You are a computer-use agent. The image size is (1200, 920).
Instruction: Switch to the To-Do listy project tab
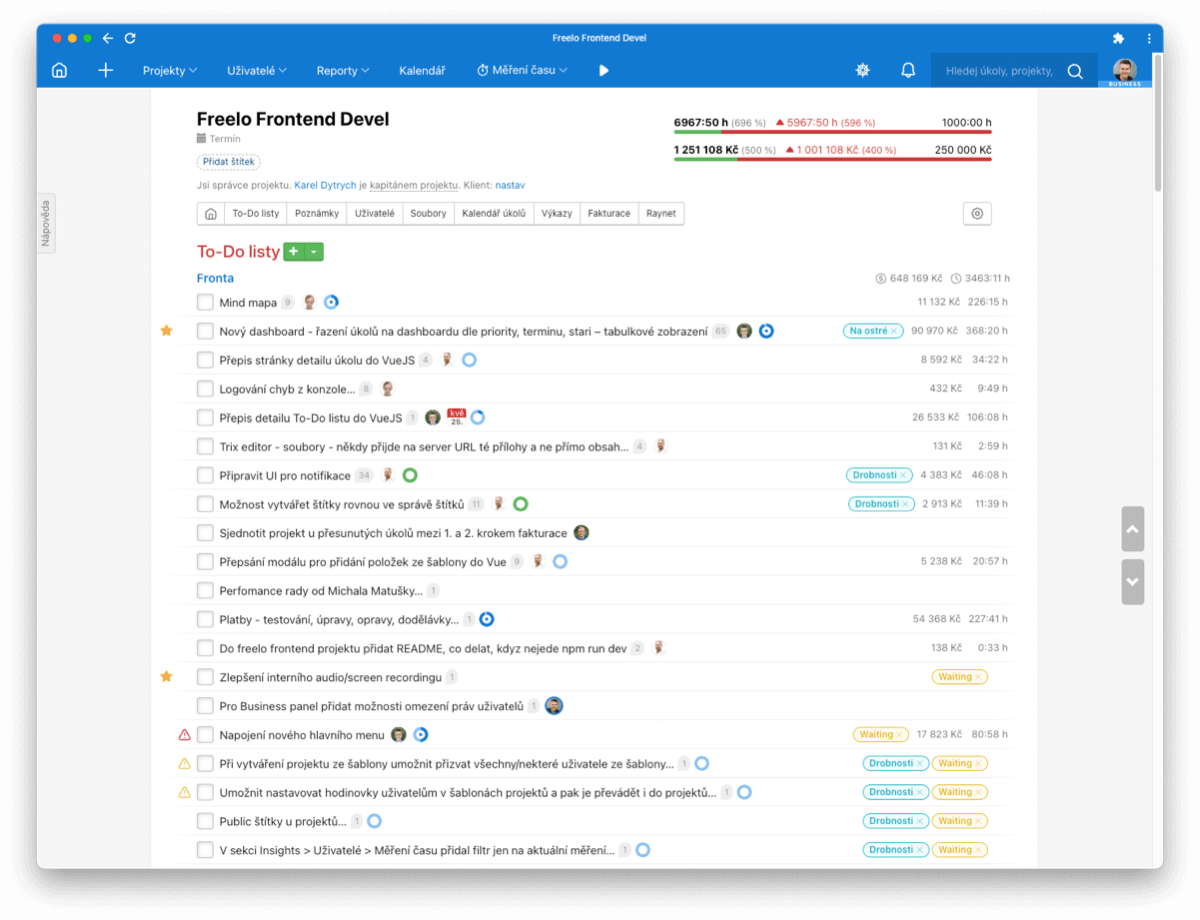pos(256,213)
